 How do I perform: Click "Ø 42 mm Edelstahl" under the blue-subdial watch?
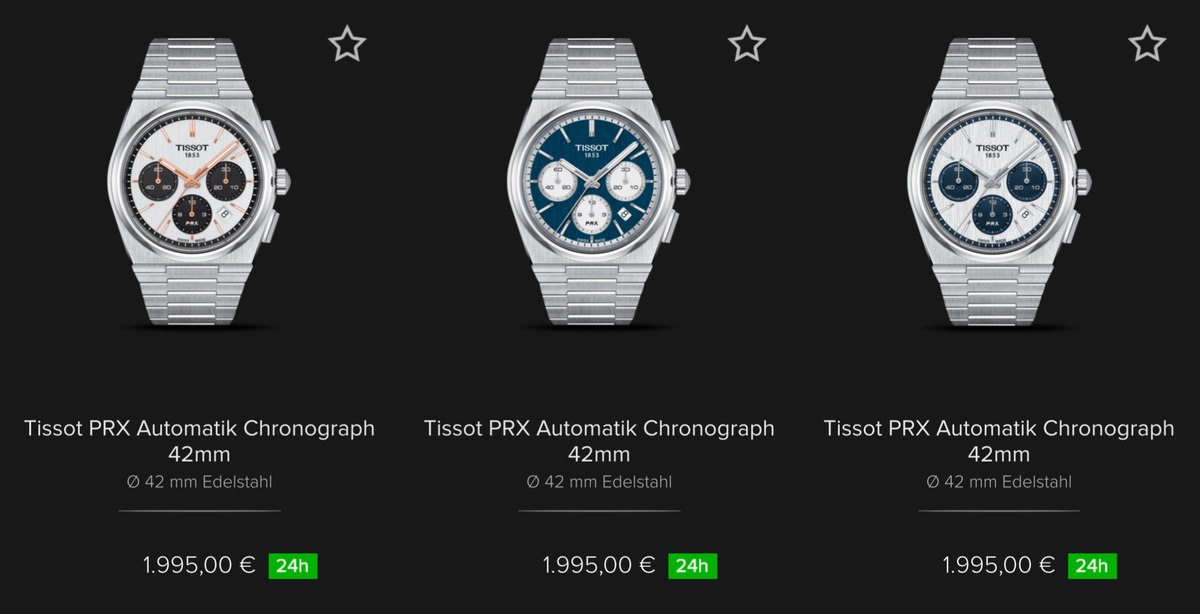pyautogui.click(x=999, y=482)
